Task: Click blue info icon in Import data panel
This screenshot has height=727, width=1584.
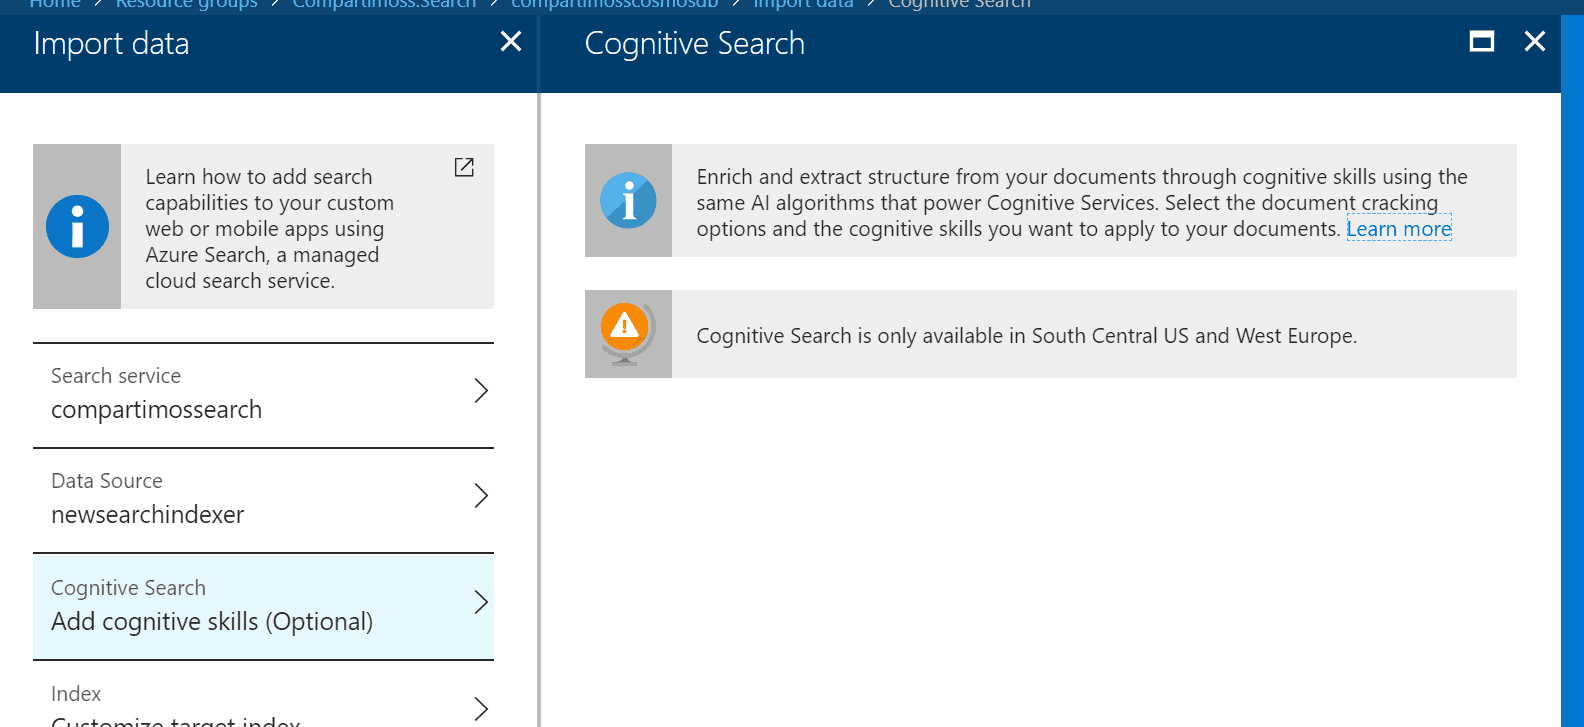Action: tap(77, 226)
